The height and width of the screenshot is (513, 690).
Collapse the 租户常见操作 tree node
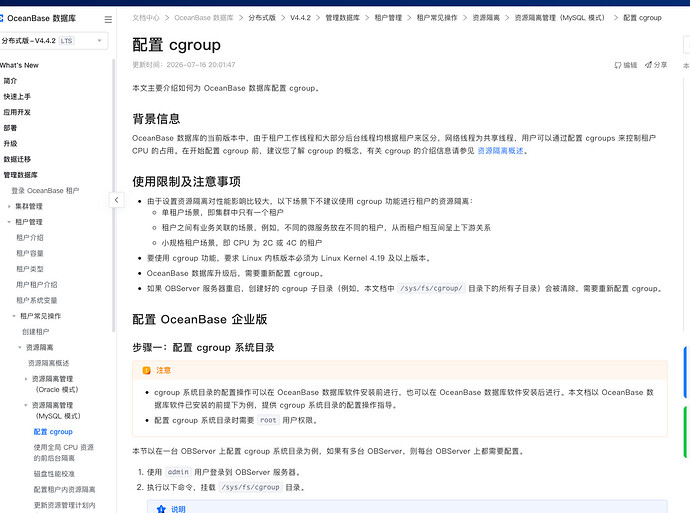point(14,316)
